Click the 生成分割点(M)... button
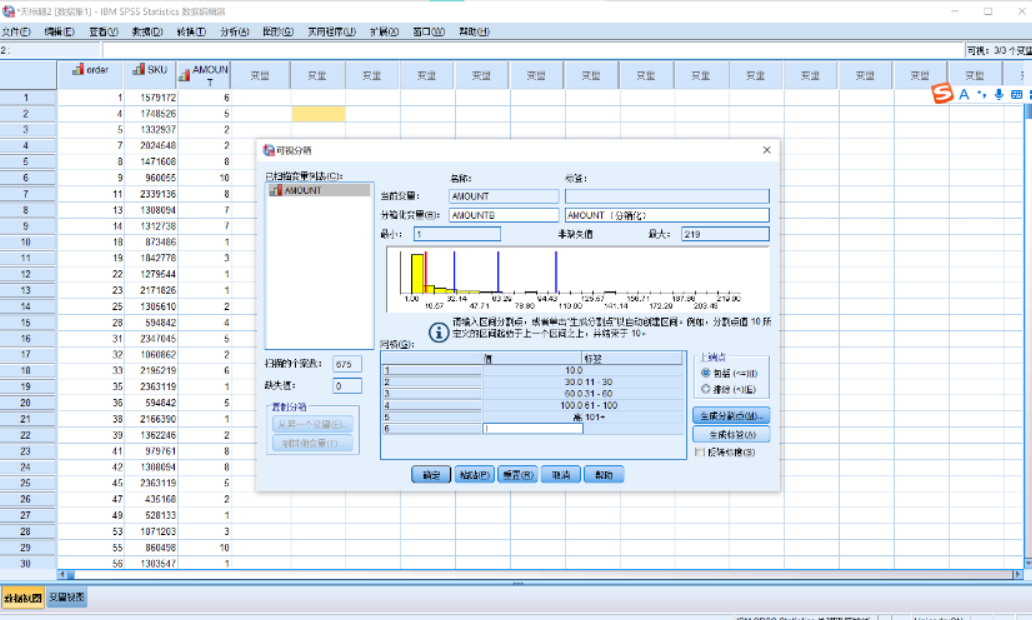 731,416
